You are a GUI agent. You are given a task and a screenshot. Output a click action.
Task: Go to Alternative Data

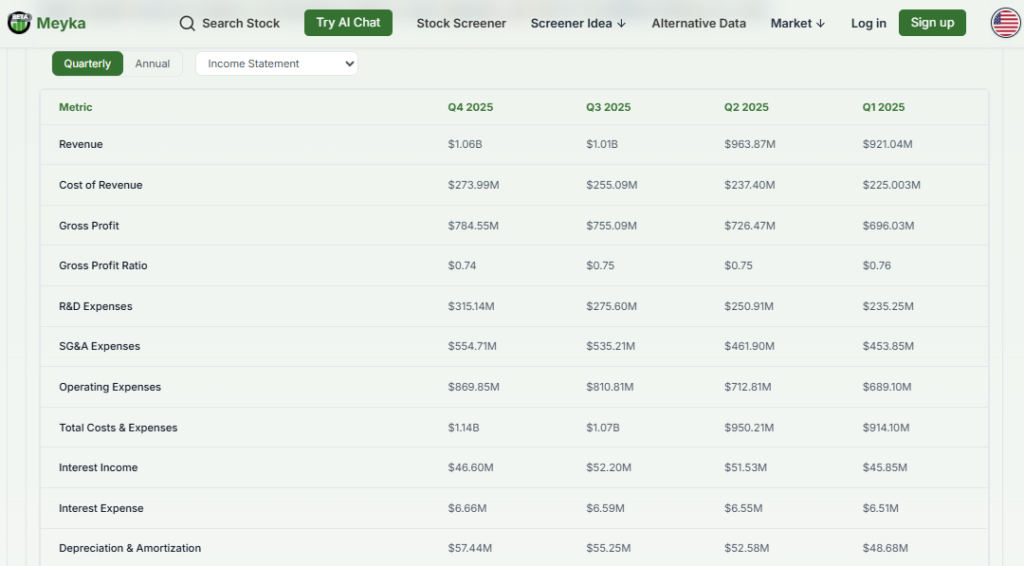click(x=698, y=23)
